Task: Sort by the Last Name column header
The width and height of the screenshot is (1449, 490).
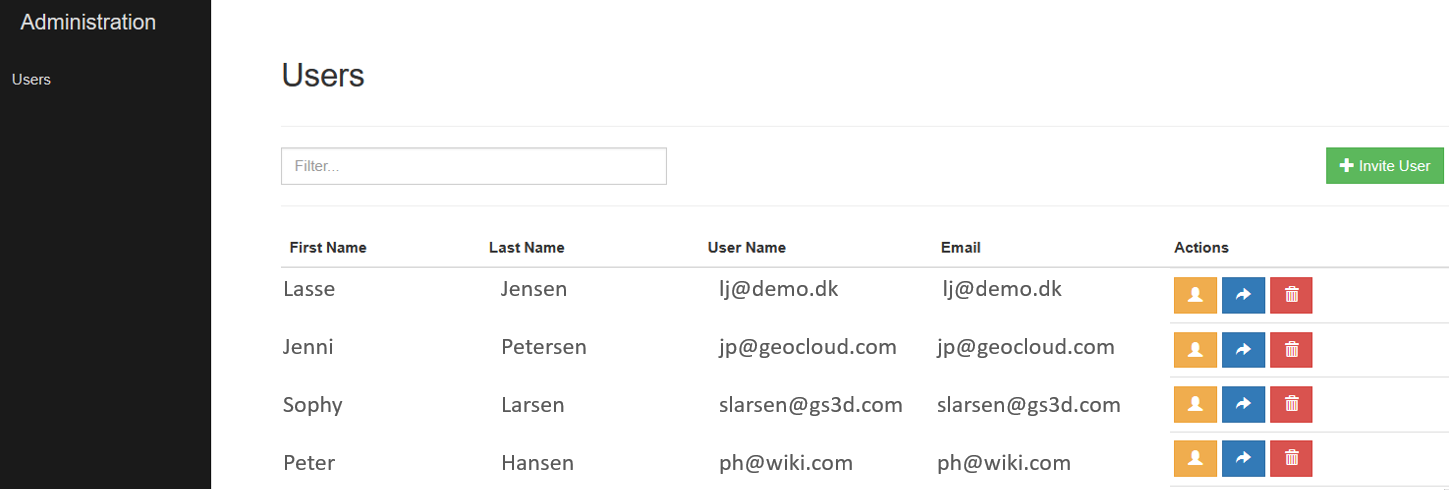Action: pos(527,247)
